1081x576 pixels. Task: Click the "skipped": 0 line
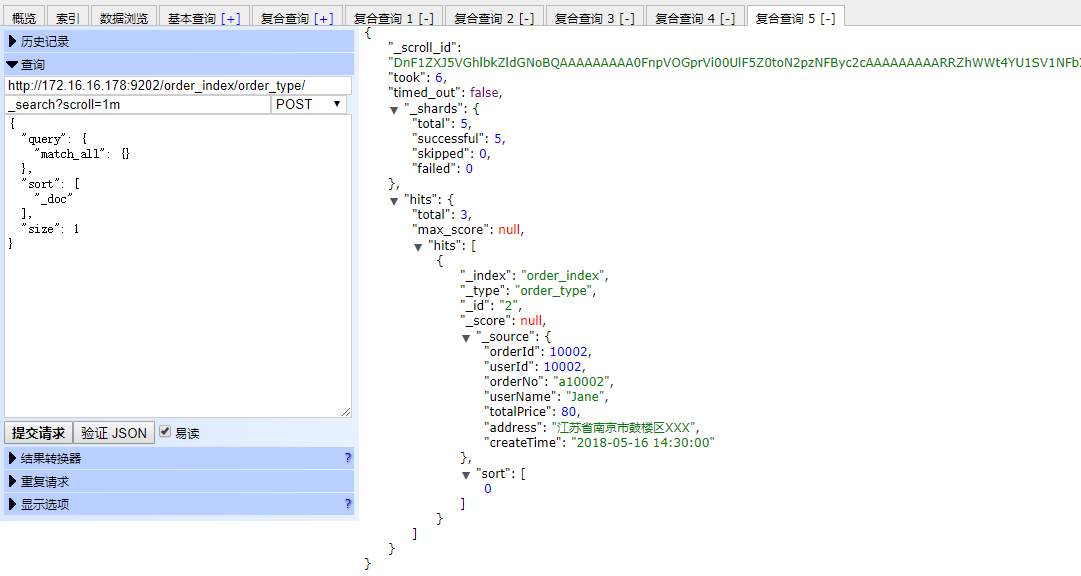point(452,154)
